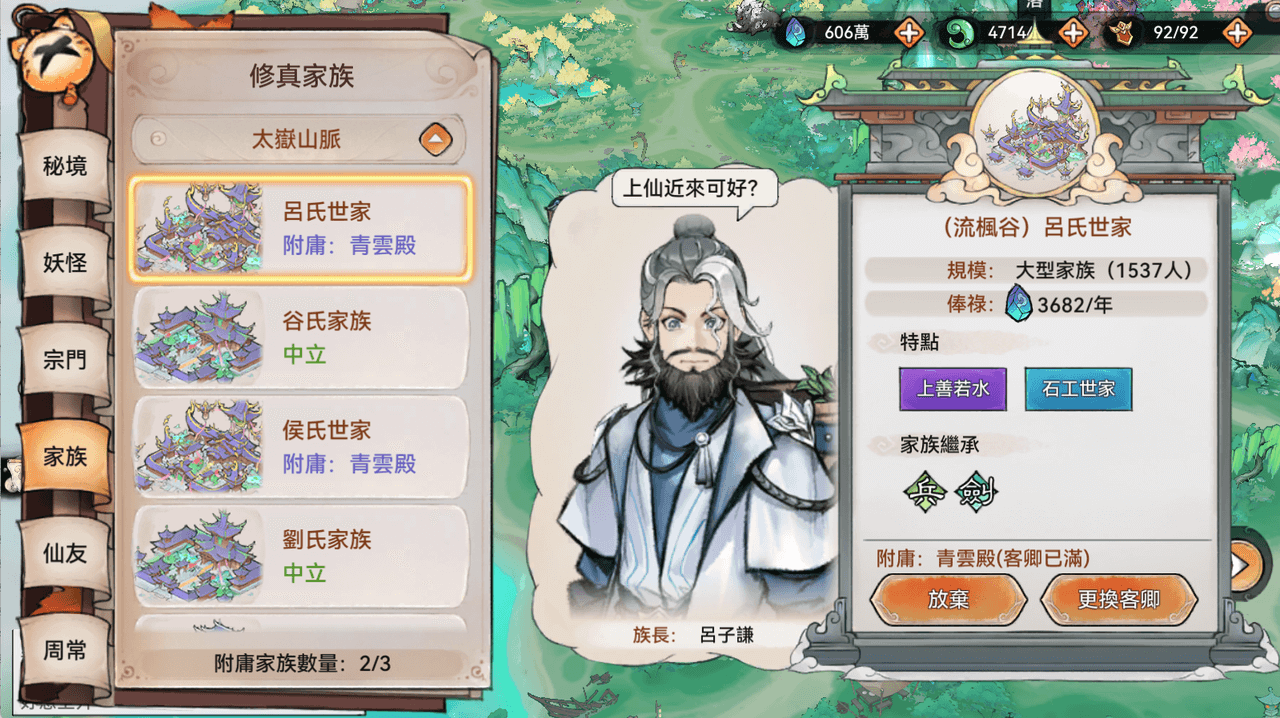Viewport: 1280px width, 718px height.
Task: Collapse the 太嶽山脈 region list
Action: (x=436, y=140)
